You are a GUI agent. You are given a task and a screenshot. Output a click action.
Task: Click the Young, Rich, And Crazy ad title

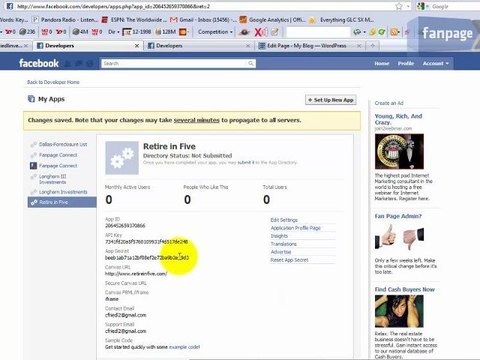tap(398, 119)
